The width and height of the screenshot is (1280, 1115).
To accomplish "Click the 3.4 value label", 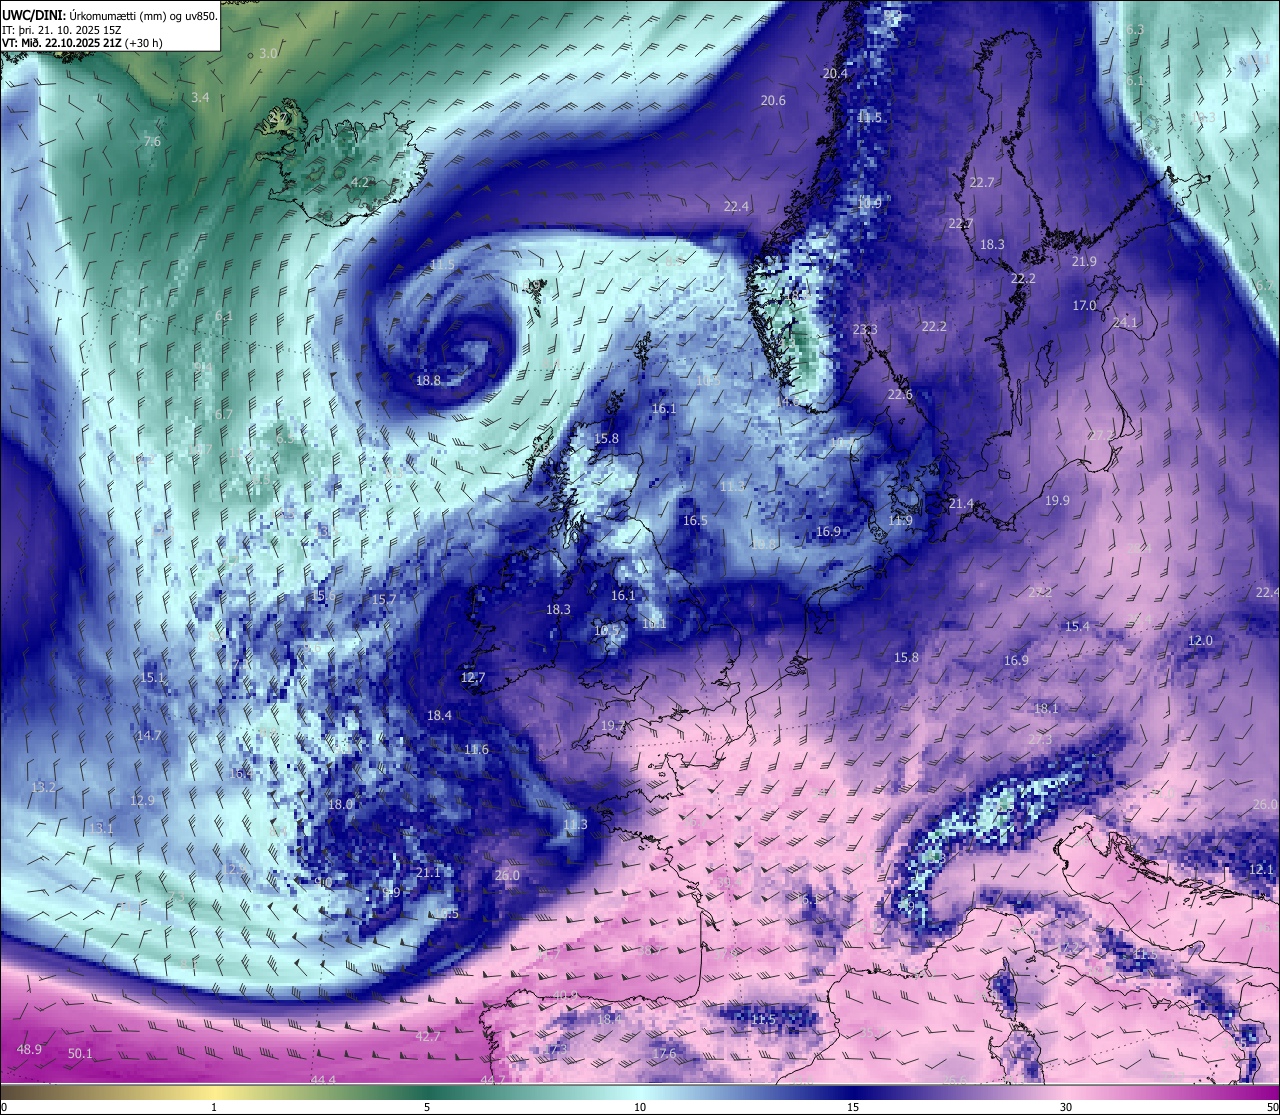I will coord(200,97).
